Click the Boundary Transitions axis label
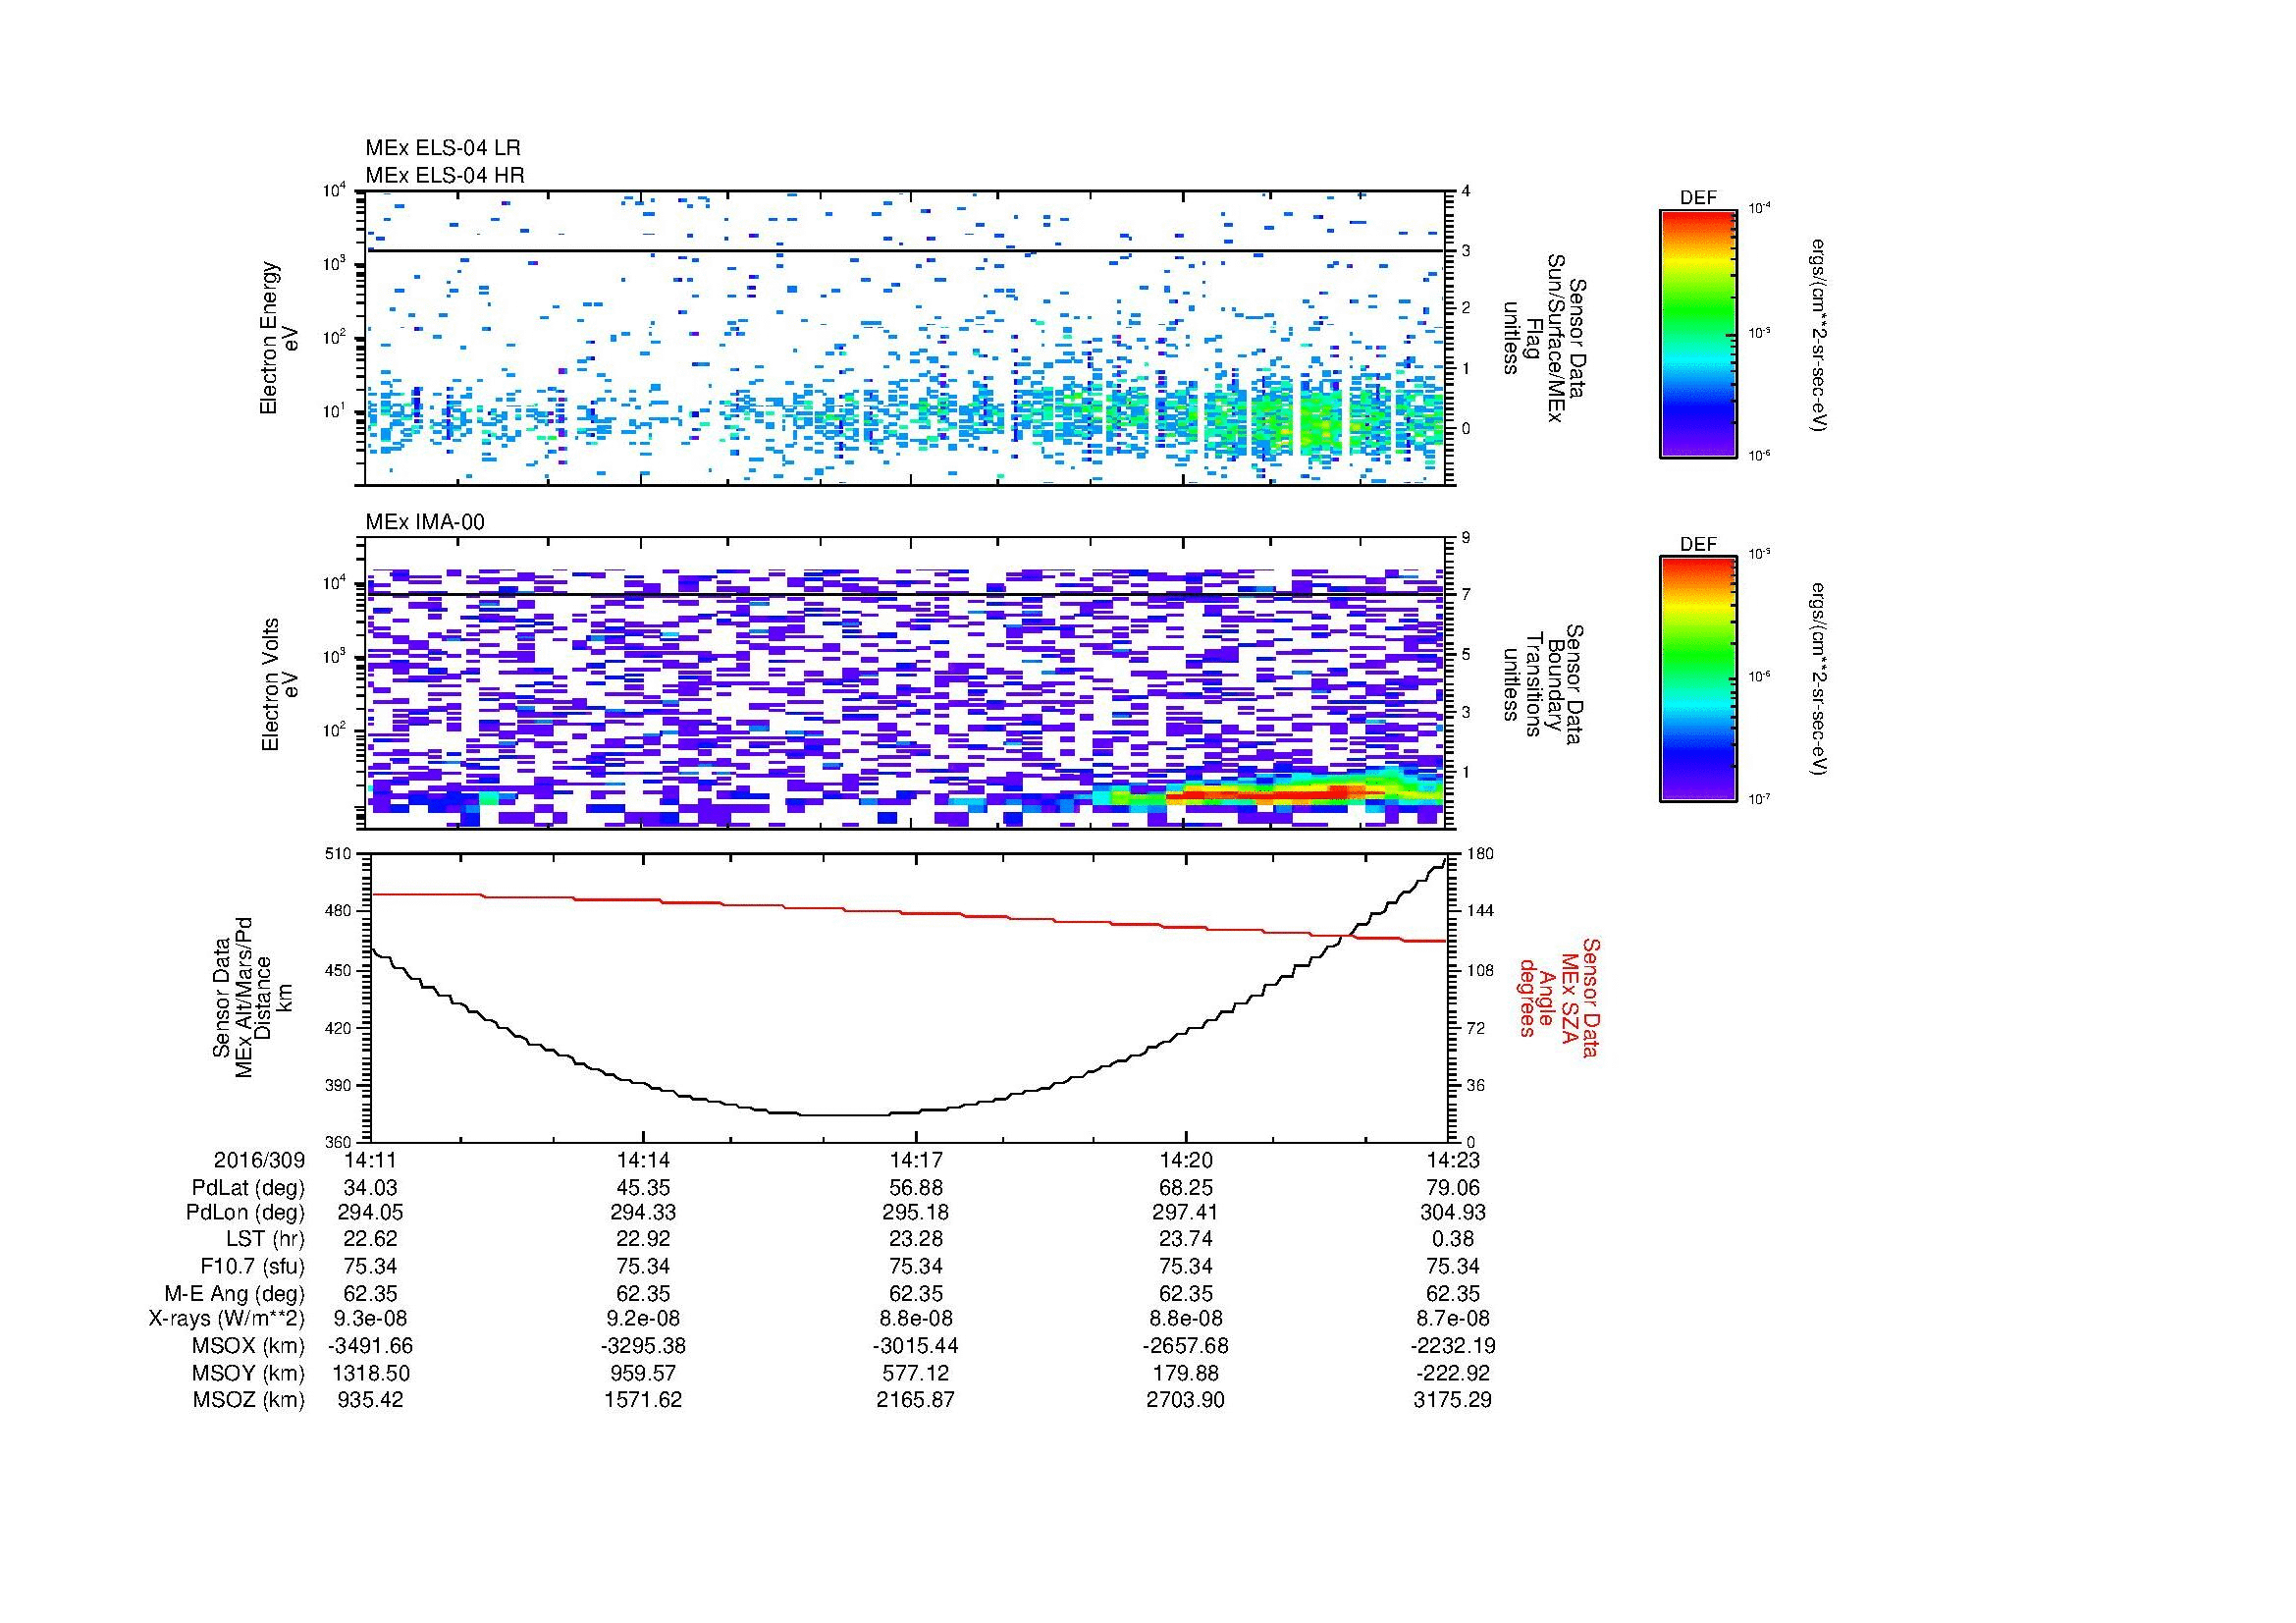The height and width of the screenshot is (1623, 2296). point(1545,685)
